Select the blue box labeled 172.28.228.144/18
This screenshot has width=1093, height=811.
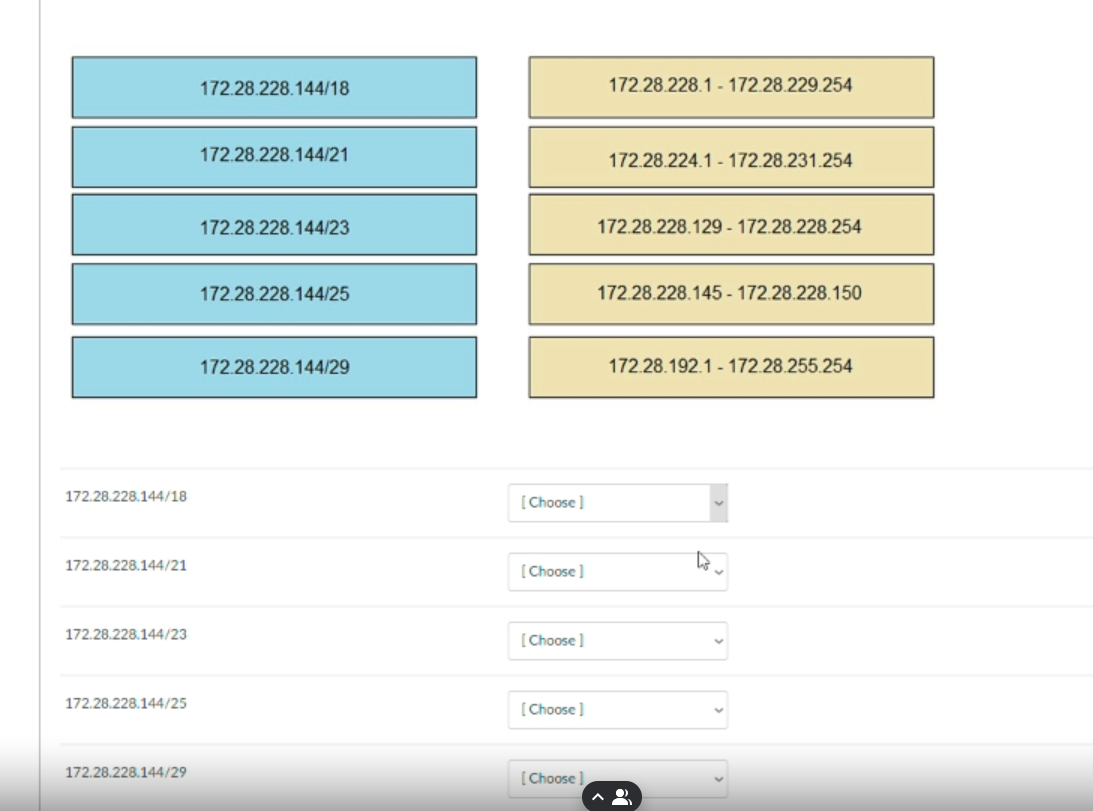273,87
